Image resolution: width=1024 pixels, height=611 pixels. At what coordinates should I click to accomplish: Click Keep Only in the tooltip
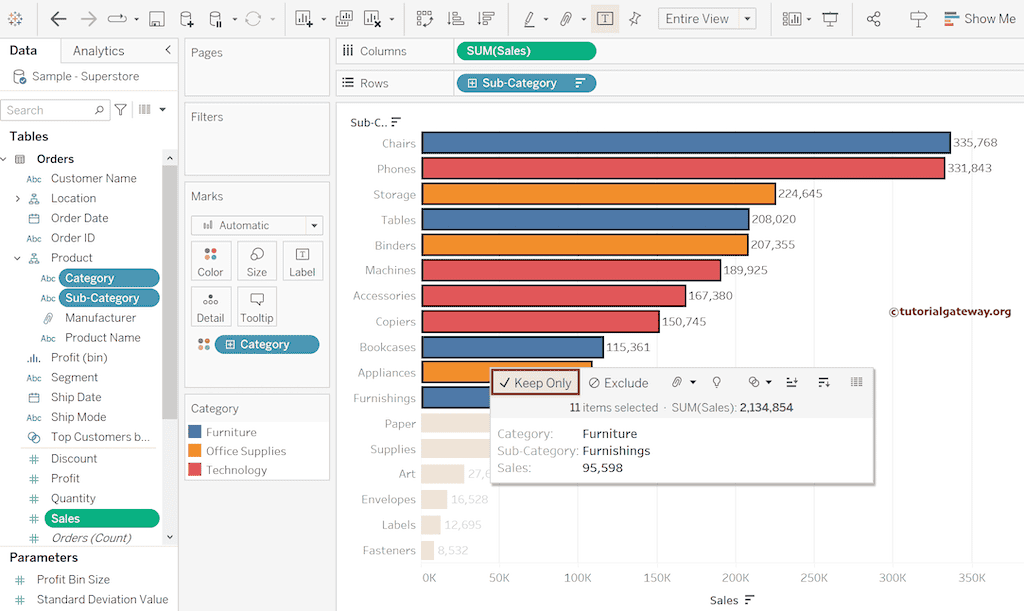(x=535, y=382)
